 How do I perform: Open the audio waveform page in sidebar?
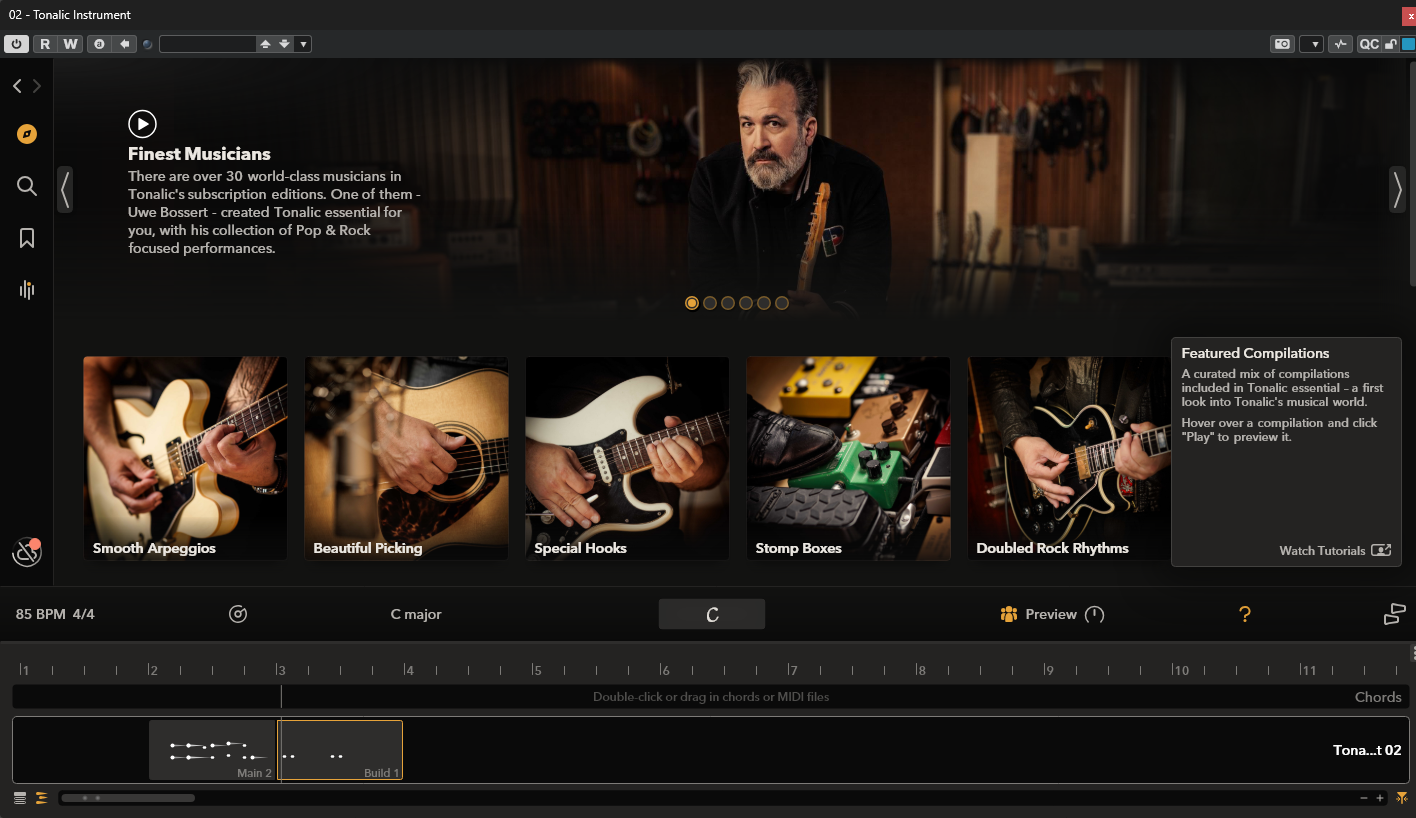(27, 290)
